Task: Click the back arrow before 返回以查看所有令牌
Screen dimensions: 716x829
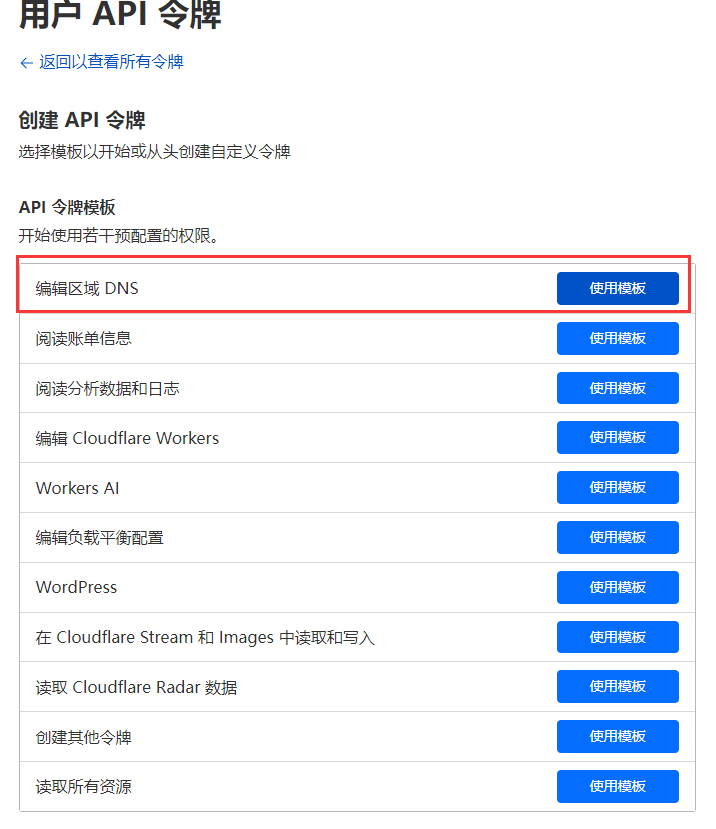Action: tap(25, 62)
